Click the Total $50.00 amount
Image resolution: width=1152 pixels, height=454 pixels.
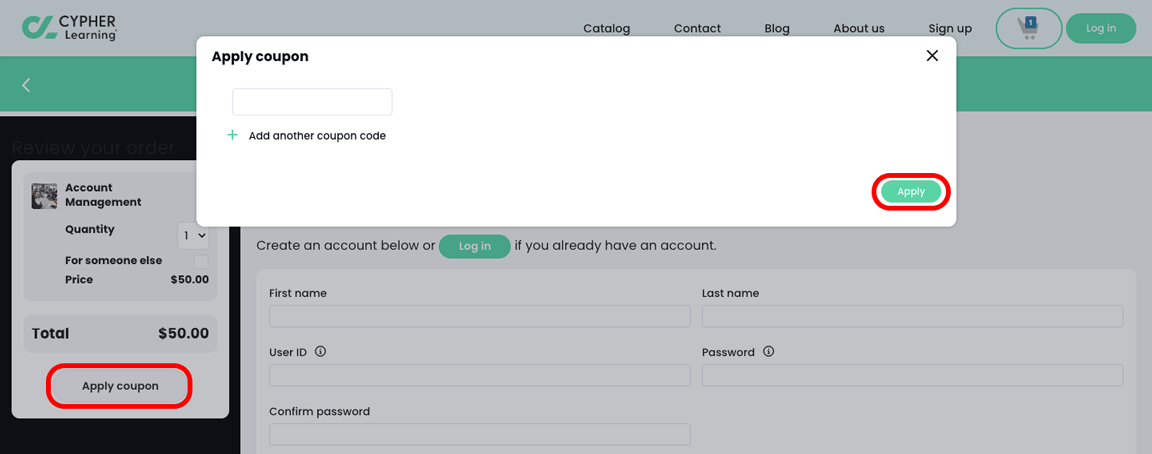pyautogui.click(x=184, y=334)
